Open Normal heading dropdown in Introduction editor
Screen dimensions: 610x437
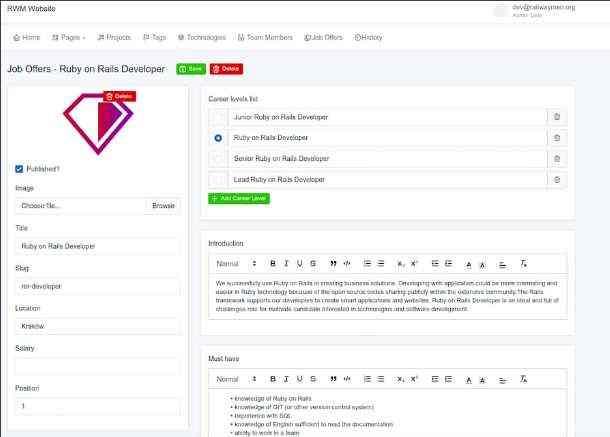point(236,263)
